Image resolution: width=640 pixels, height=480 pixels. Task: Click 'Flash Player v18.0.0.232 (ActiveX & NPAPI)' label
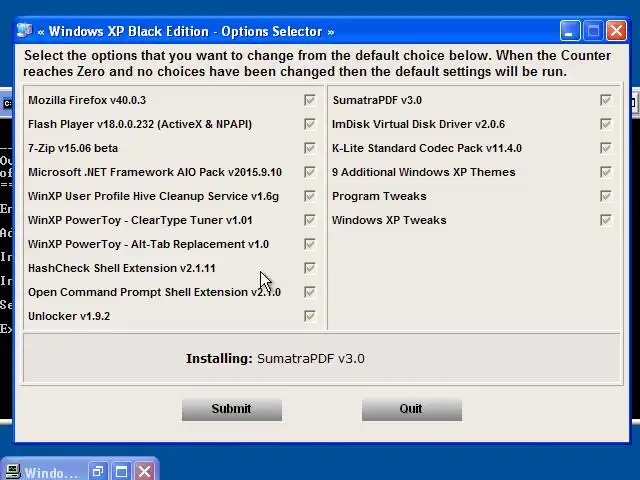point(140,124)
